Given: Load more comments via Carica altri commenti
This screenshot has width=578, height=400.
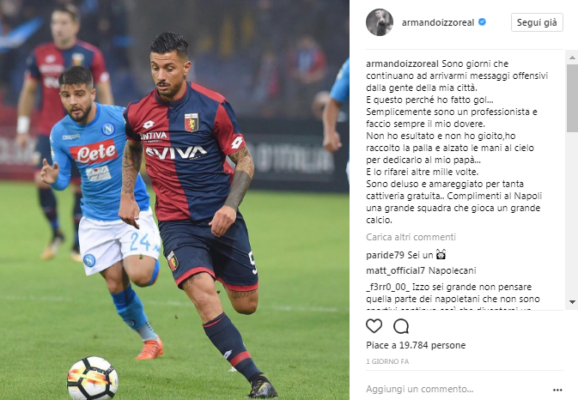Looking at the screenshot, I should pos(411,237).
